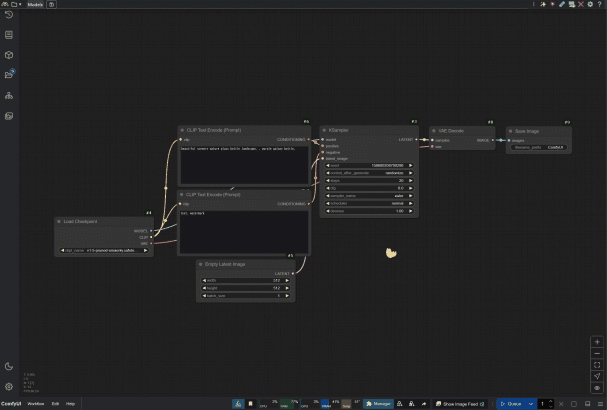Open control_after_generate randomize selector
Screen dimensions: 607x410
click(x=369, y=173)
